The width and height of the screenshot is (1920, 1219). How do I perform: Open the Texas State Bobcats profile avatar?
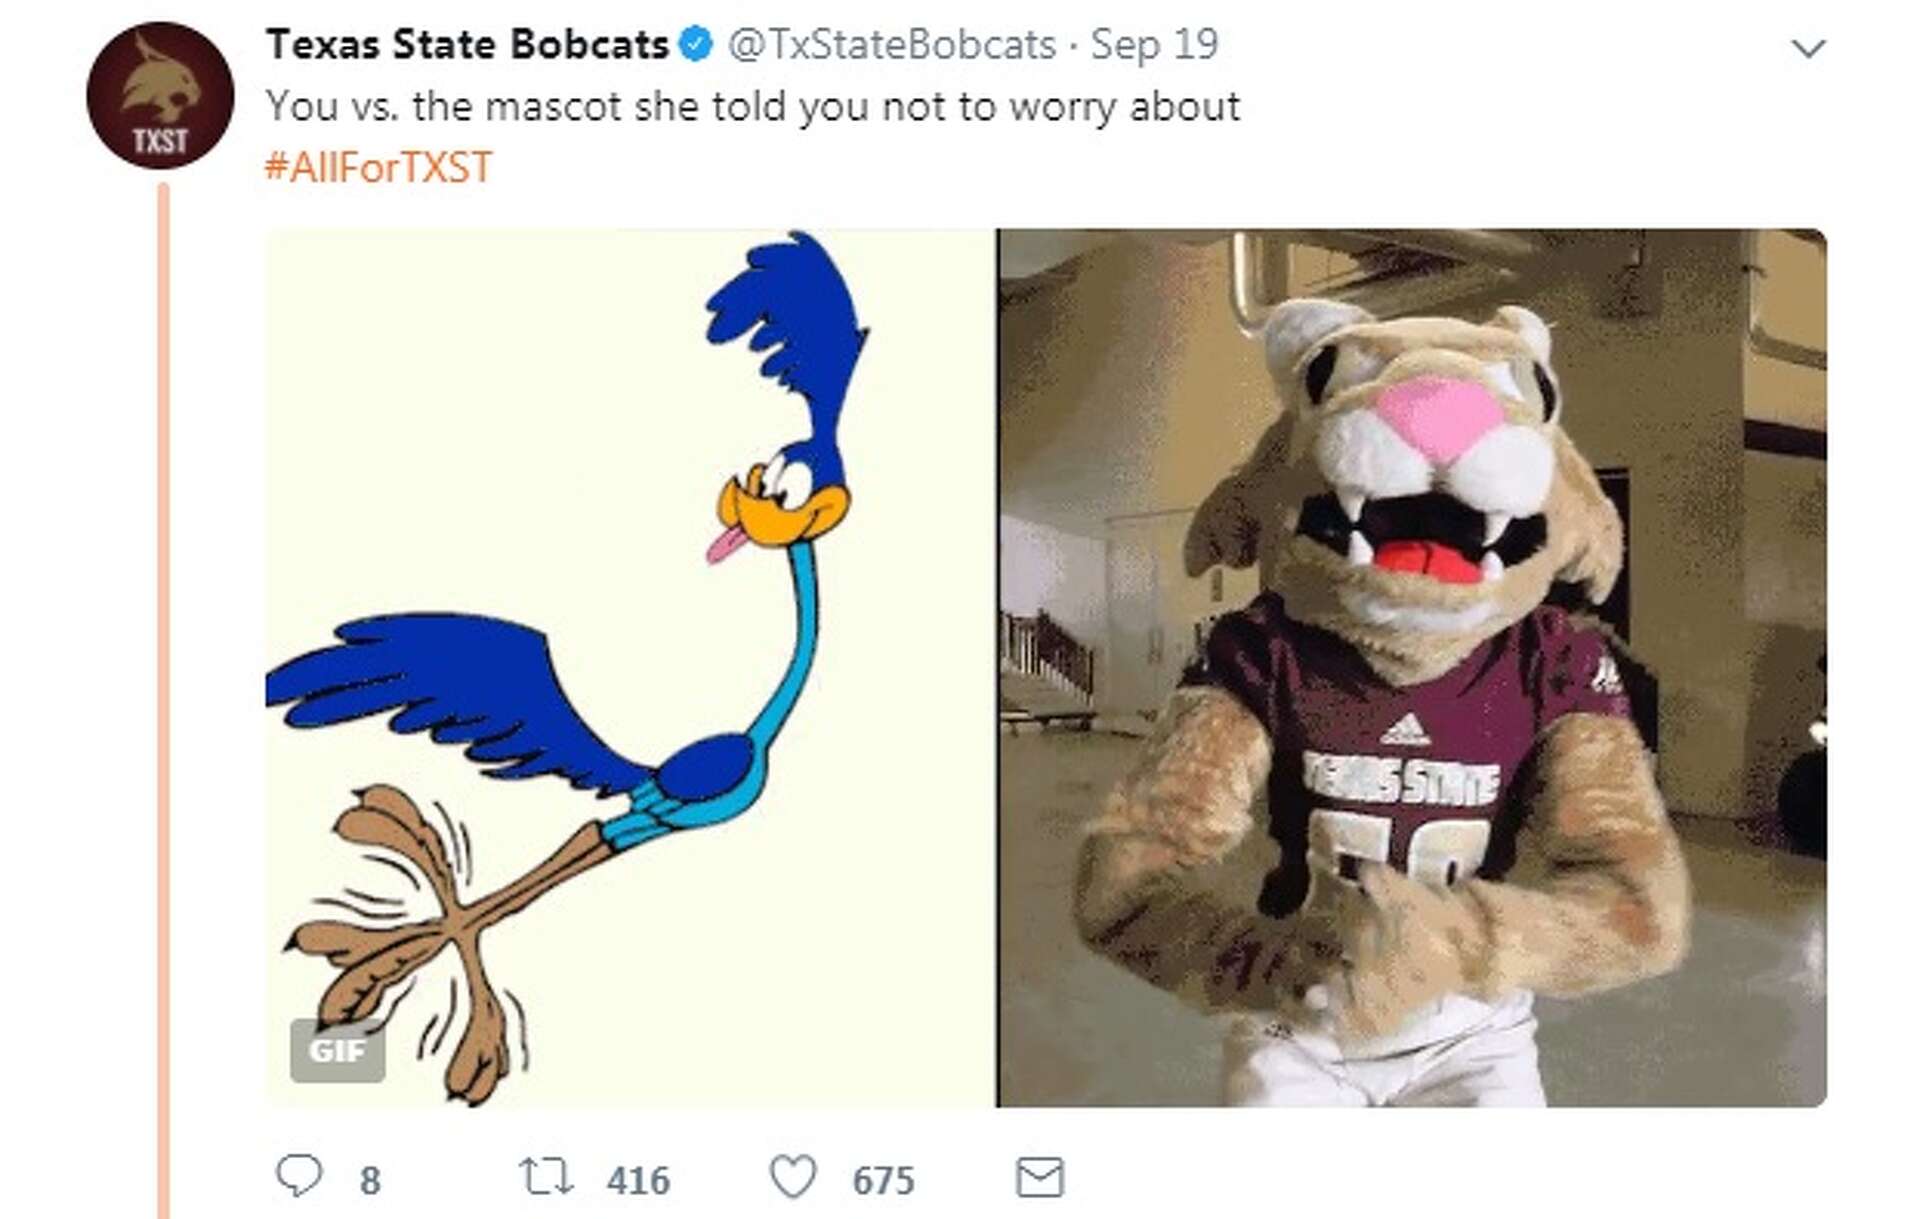pos(160,95)
